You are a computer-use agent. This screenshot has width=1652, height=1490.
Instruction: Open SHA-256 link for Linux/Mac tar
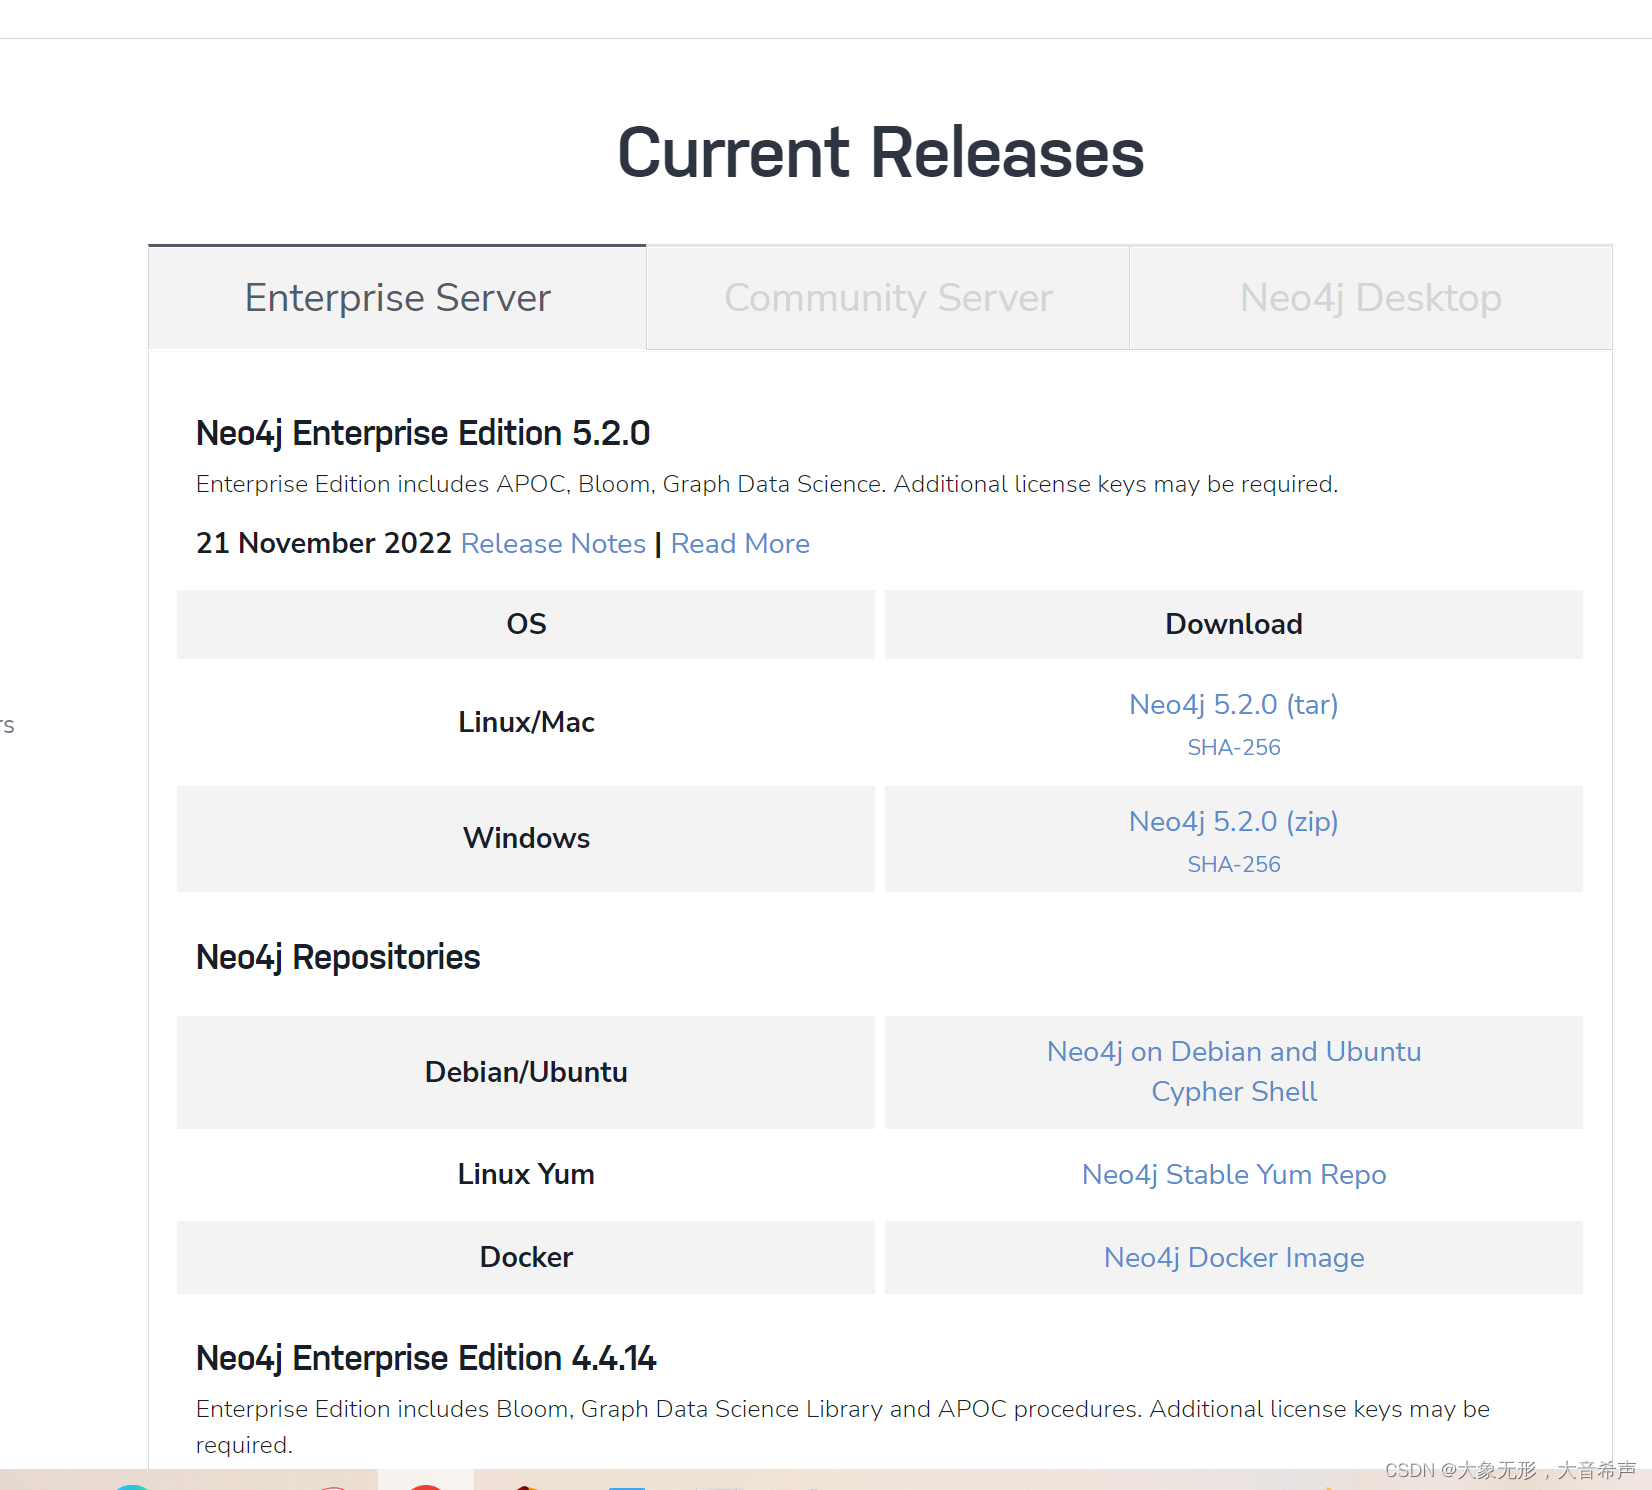1233,747
